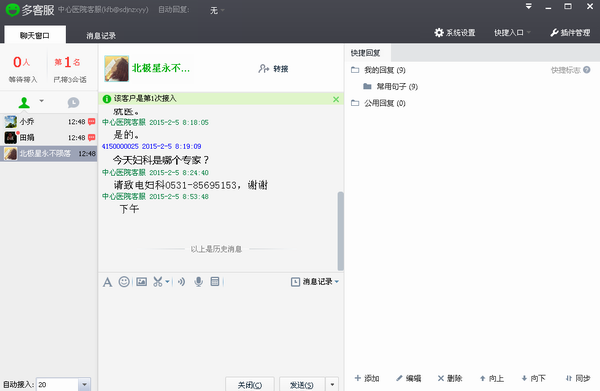Click the green info icon in notice bar
600x391 pixels.
tap(107, 99)
